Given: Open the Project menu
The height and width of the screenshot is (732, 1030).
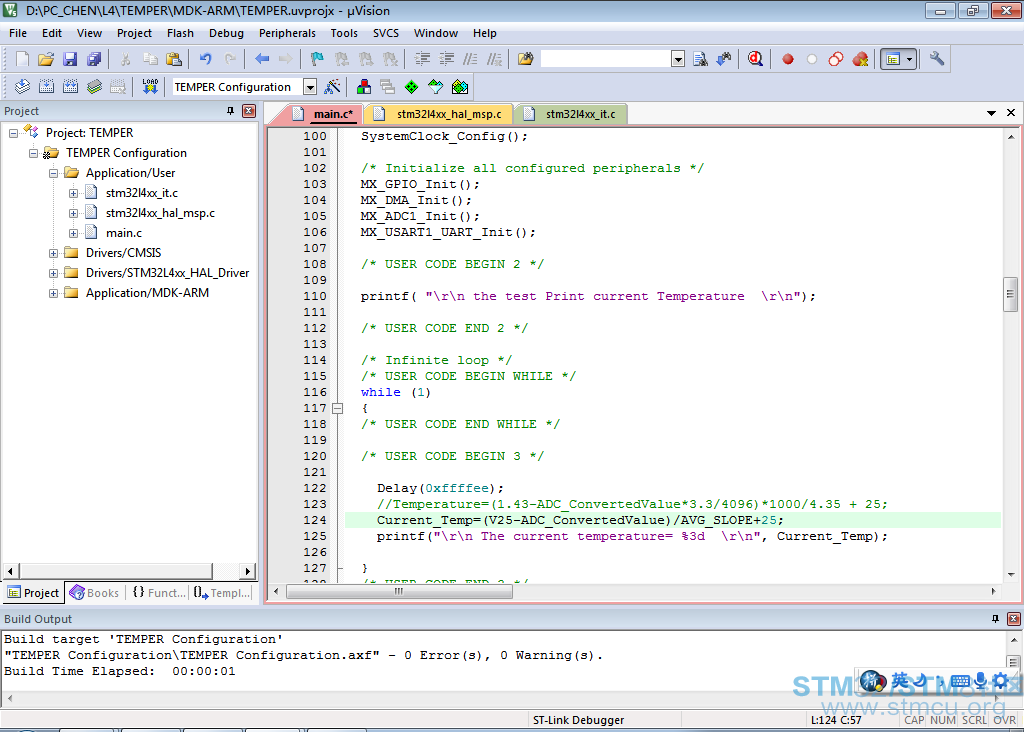Looking at the screenshot, I should pos(134,33).
